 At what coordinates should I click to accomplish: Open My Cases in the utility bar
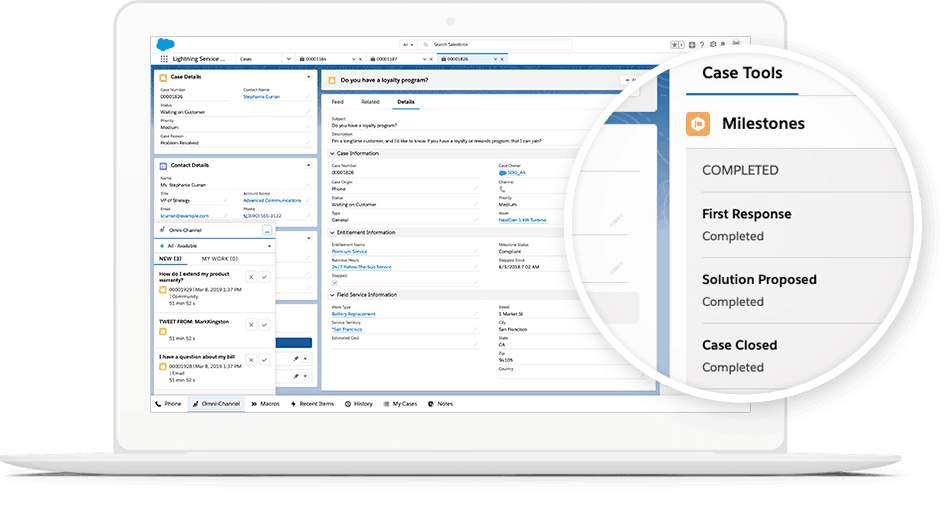click(x=400, y=404)
